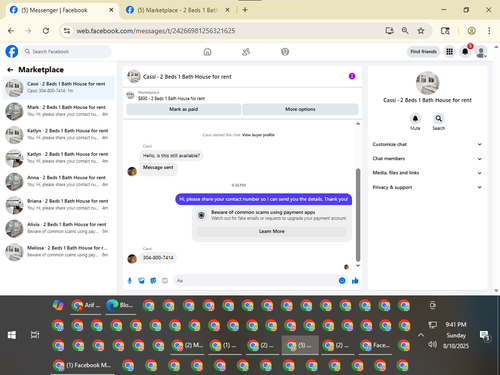Image resolution: width=500 pixels, height=375 pixels.
Task: Click the browser zoom magnifier icon
Action: coord(405,31)
